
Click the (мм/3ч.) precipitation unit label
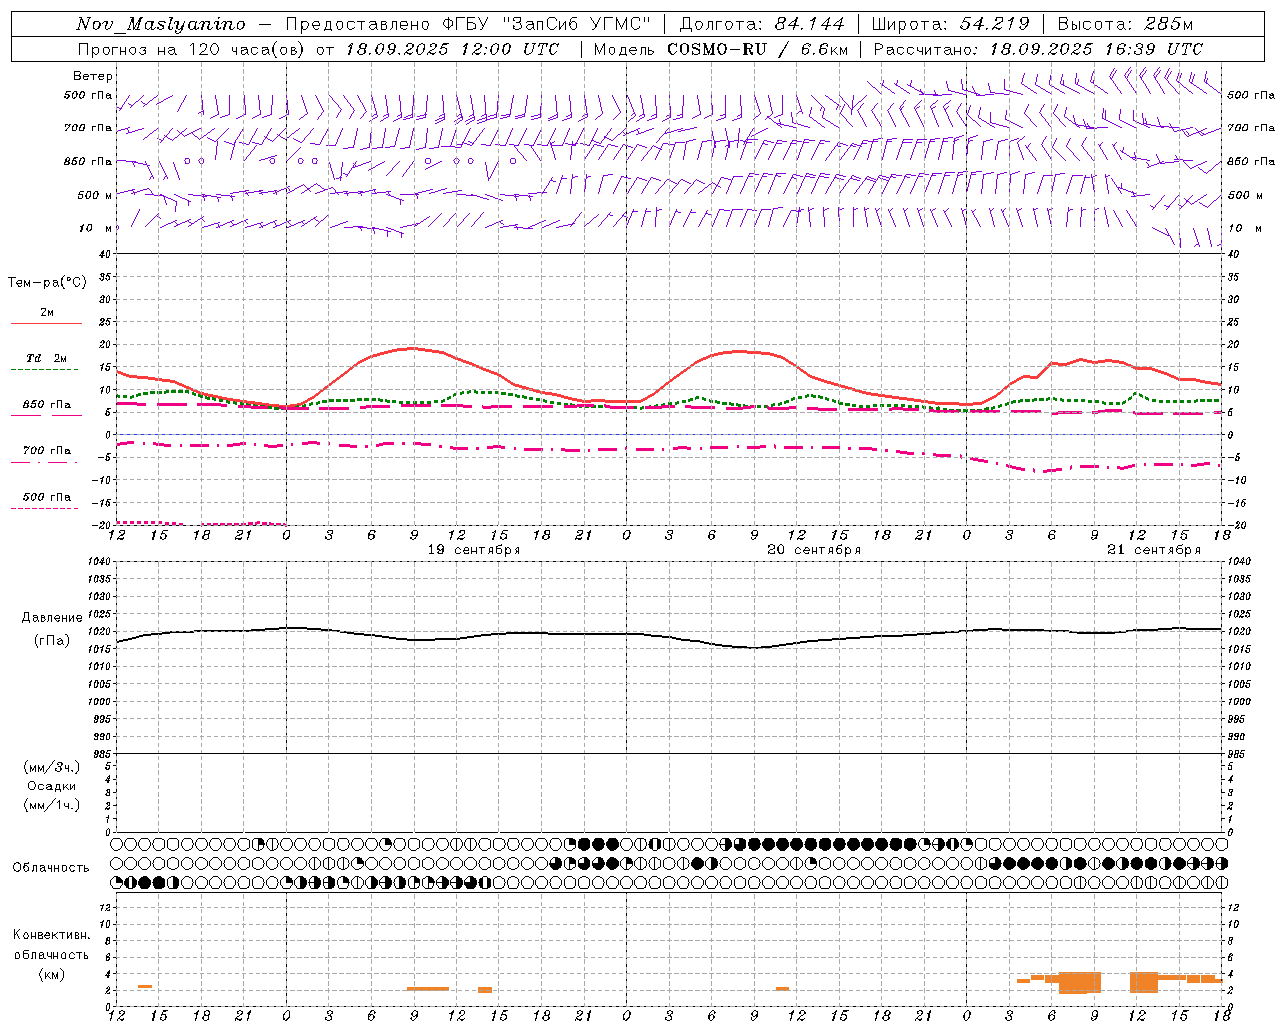[x=51, y=767]
